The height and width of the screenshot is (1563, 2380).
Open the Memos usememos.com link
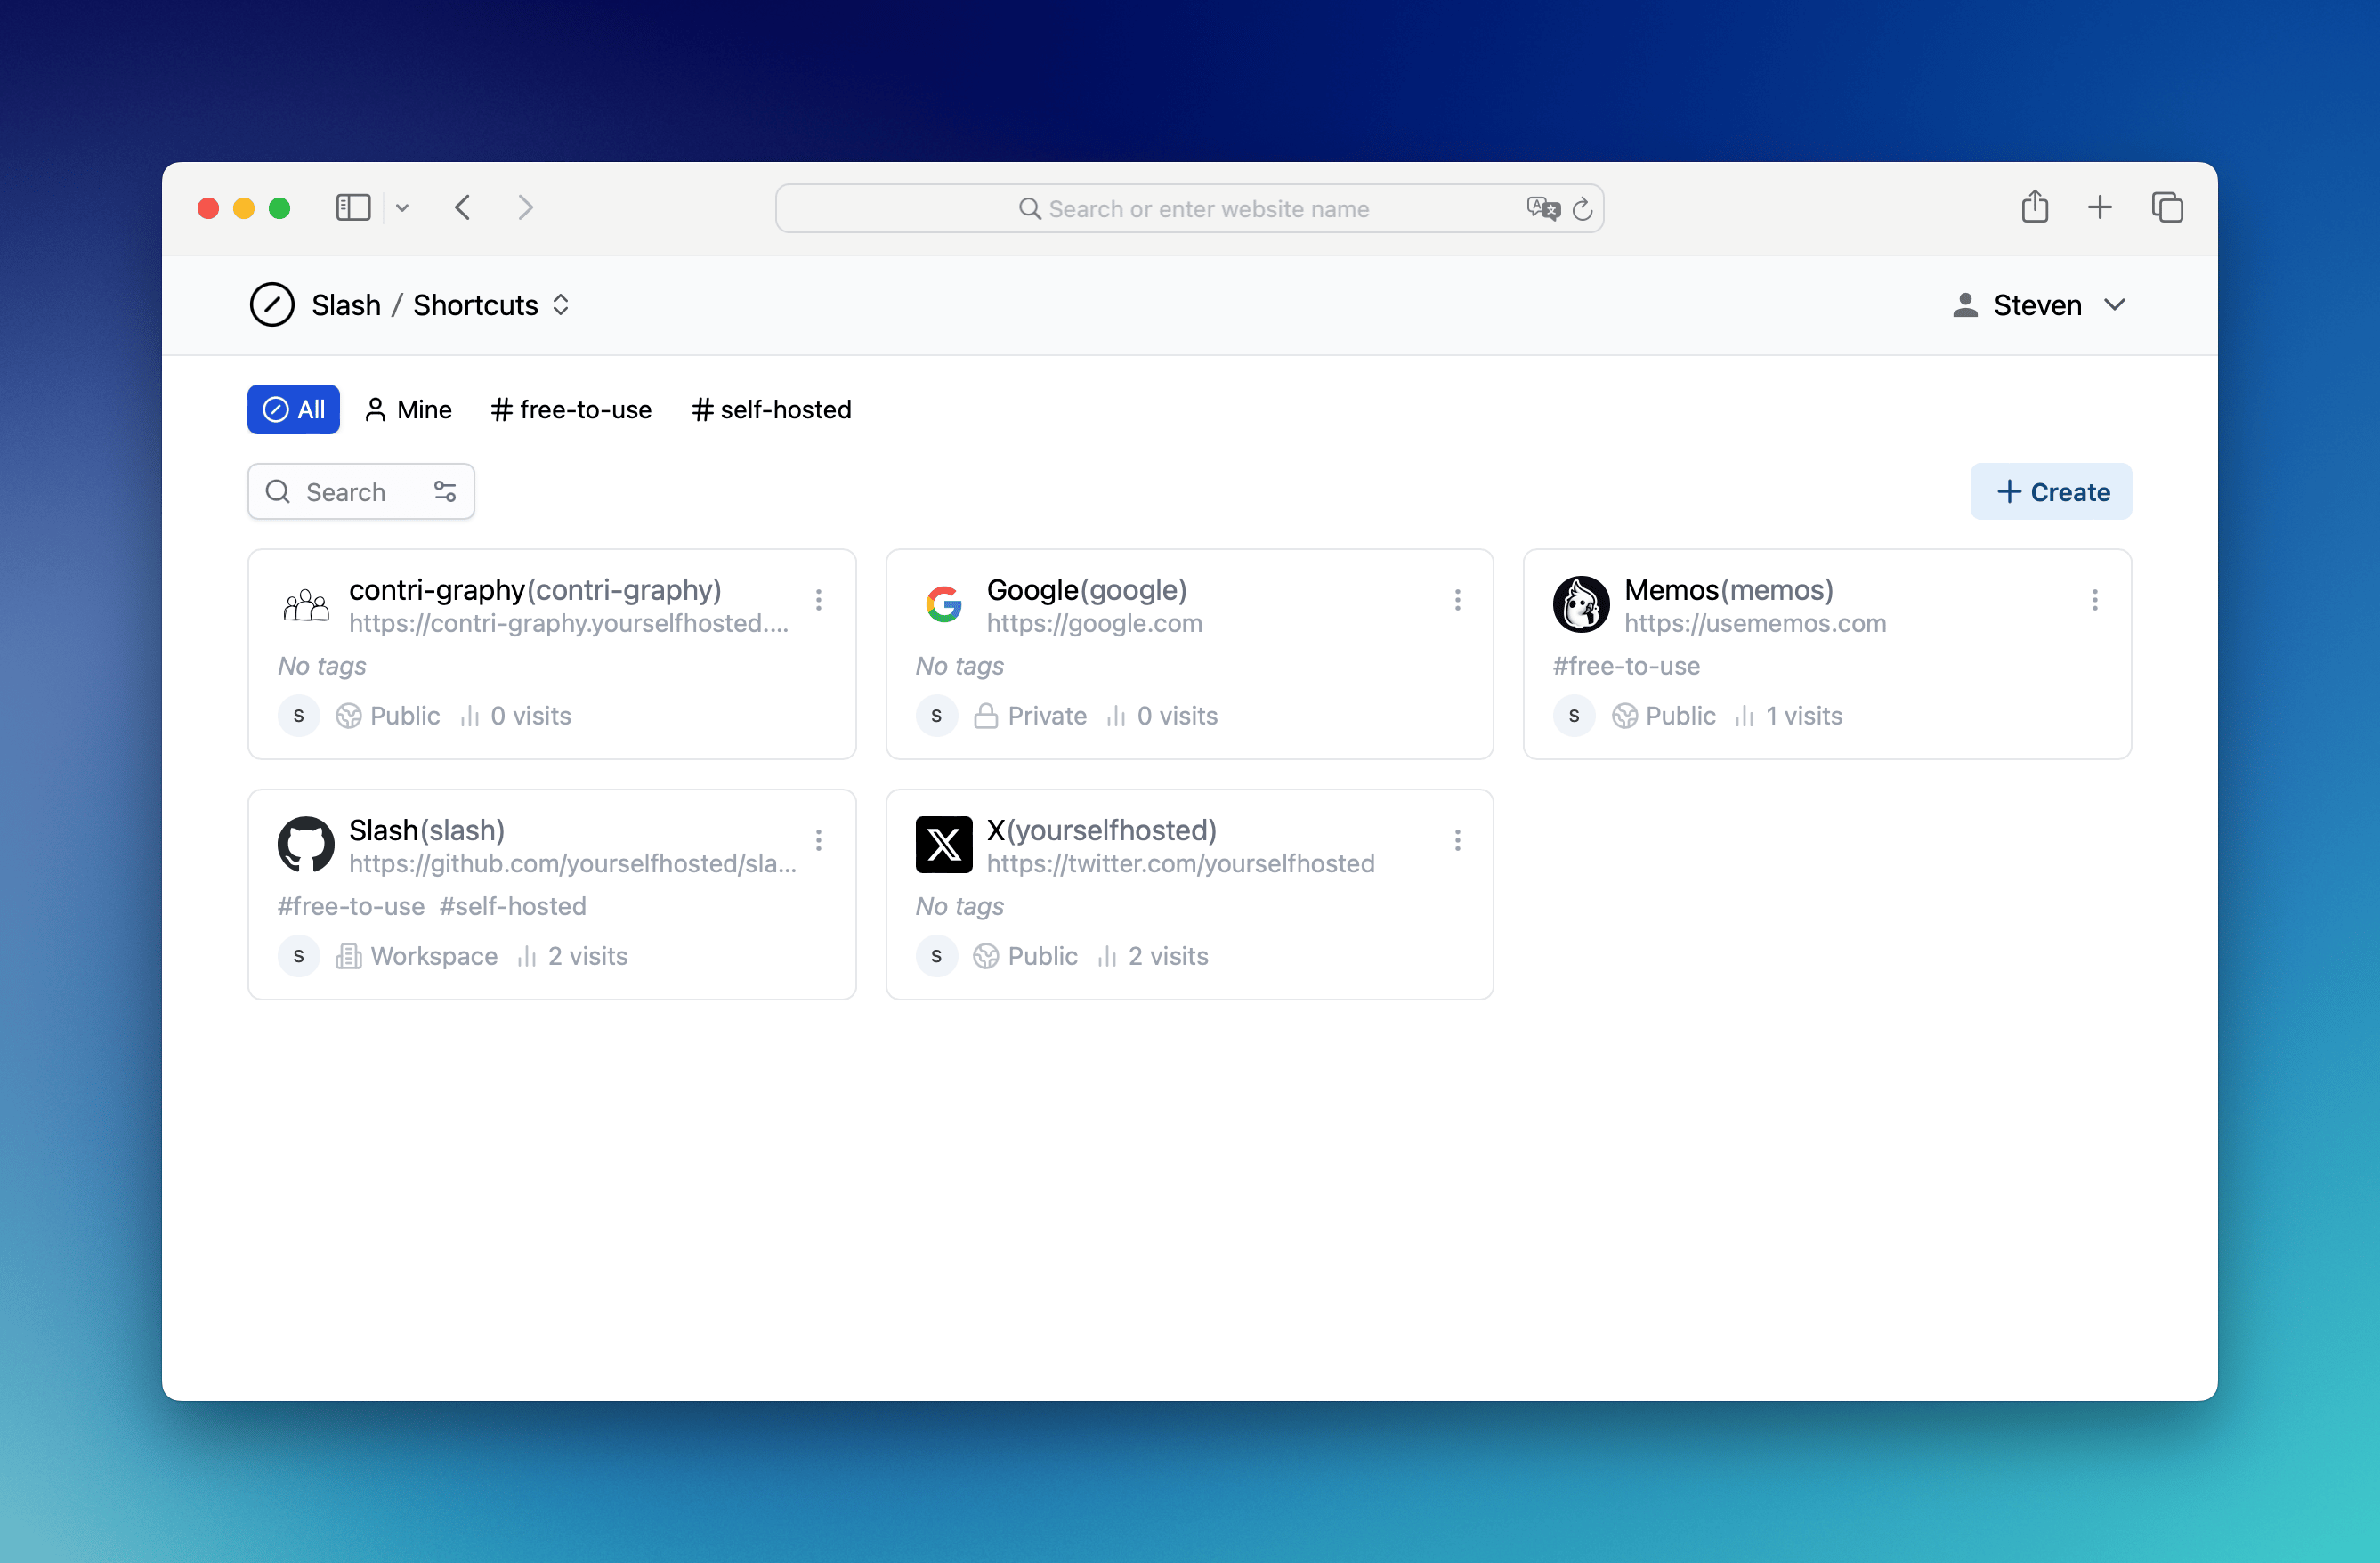(x=1755, y=623)
